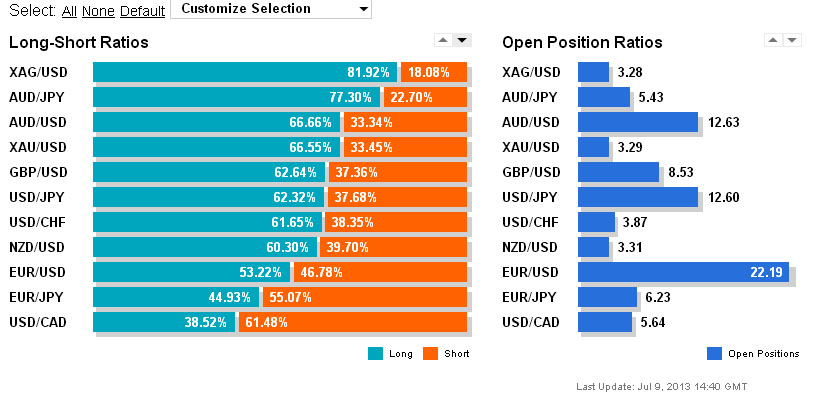Viewport: 814px width, 408px height.
Task: Click the EUR/USD open position bar
Action: click(x=683, y=272)
